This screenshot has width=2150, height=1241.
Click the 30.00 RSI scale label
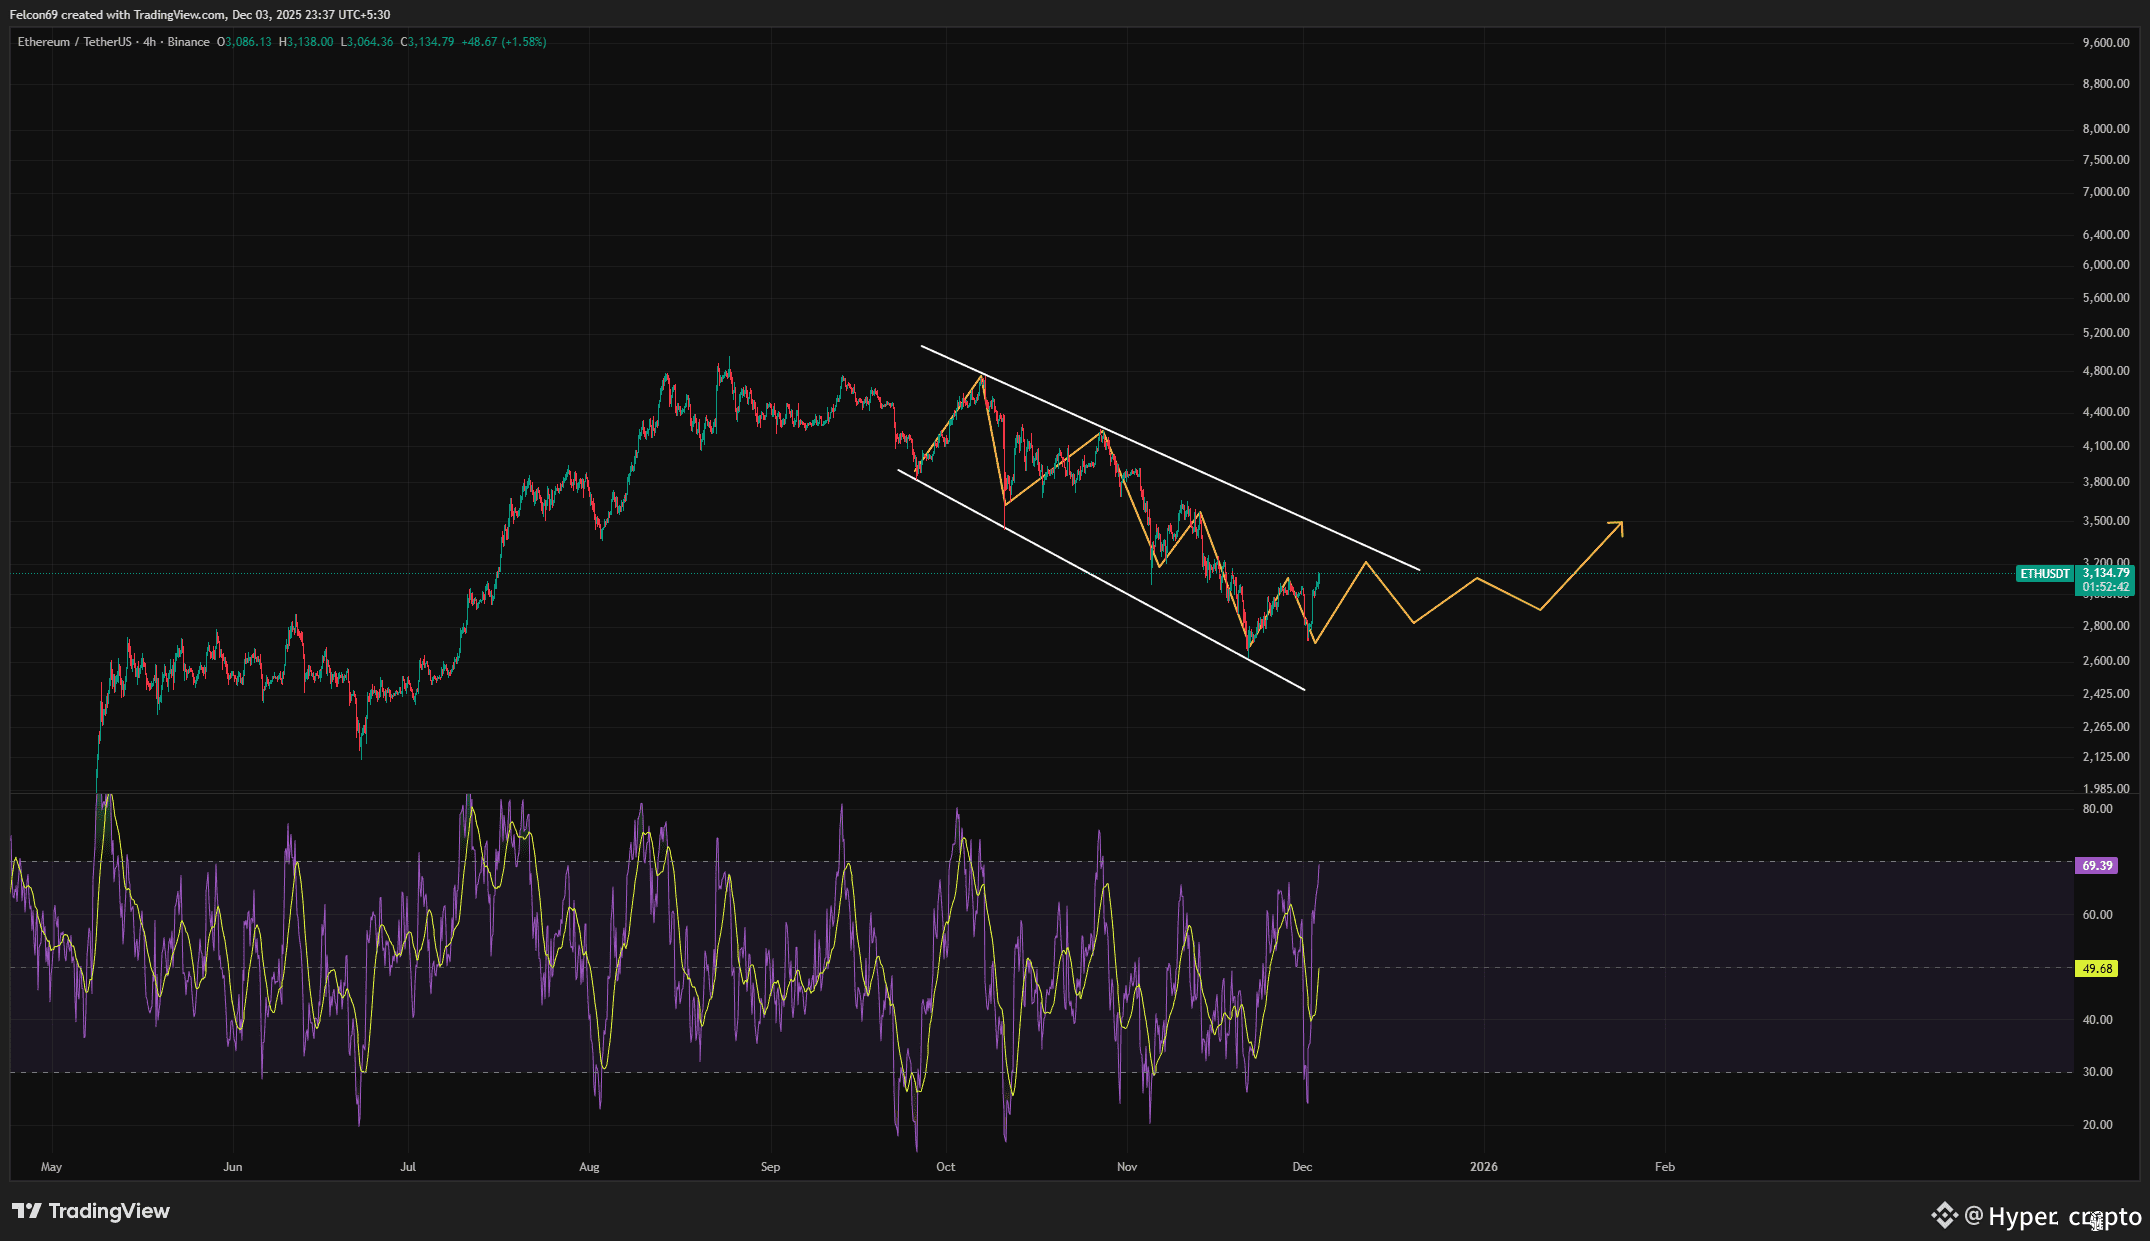2097,1072
